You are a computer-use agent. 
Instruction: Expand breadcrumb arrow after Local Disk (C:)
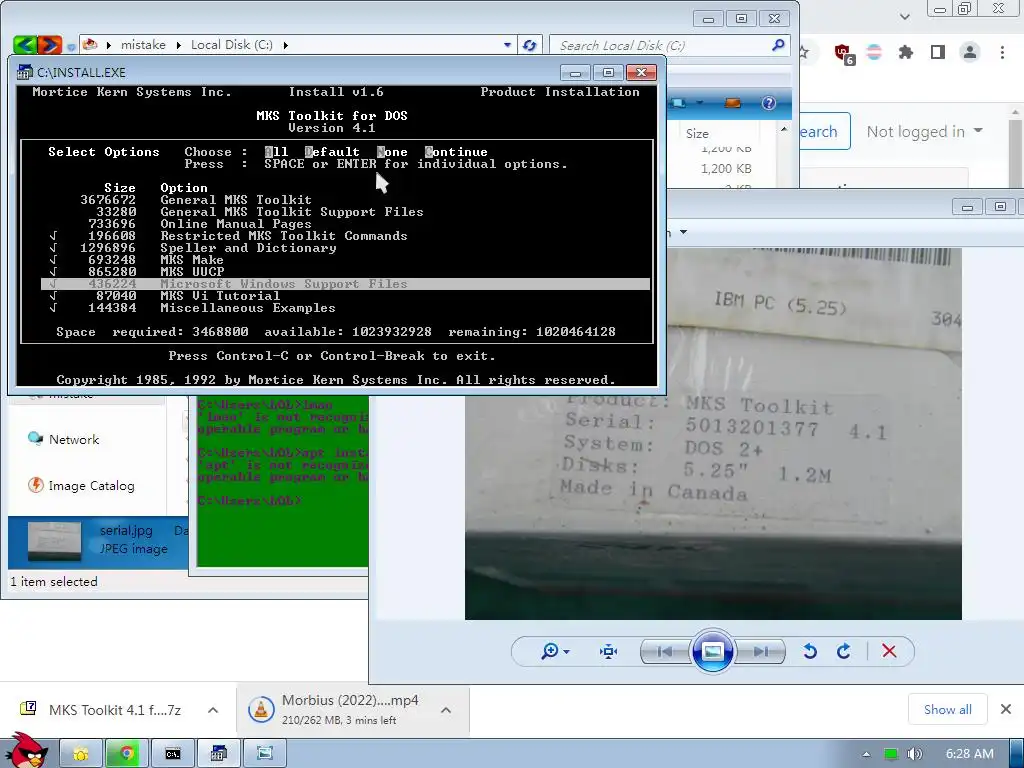click(285, 45)
